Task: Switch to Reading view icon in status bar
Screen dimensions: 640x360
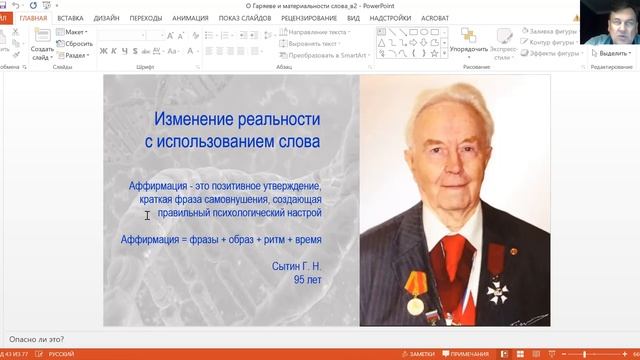Action: click(x=536, y=354)
